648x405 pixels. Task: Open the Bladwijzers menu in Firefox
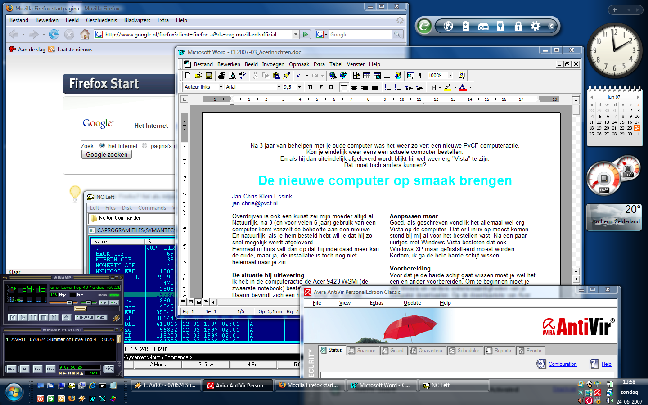pos(137,20)
